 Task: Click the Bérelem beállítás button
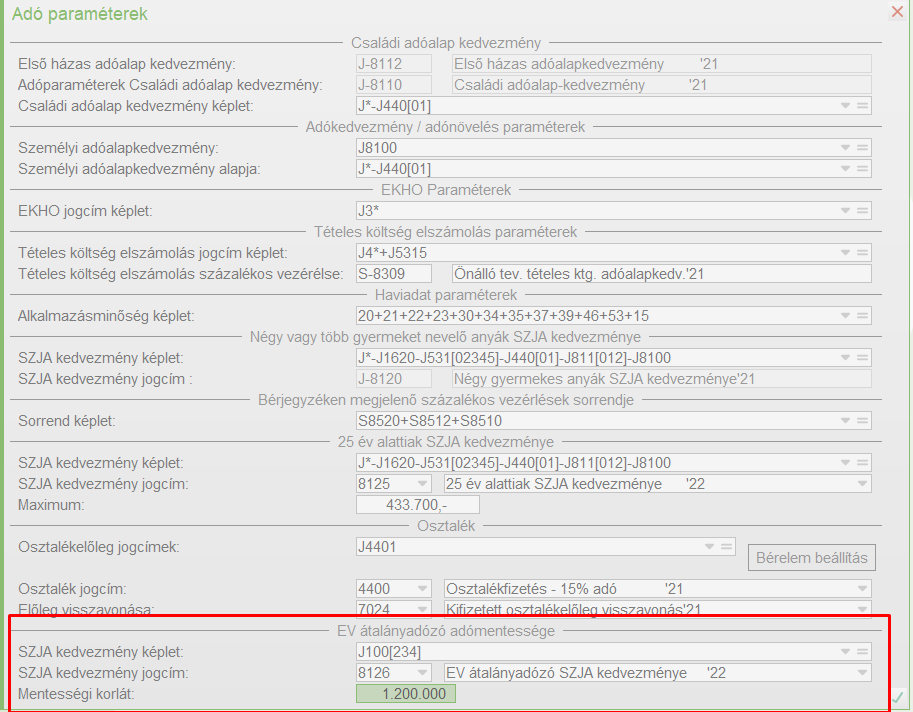coord(812,558)
